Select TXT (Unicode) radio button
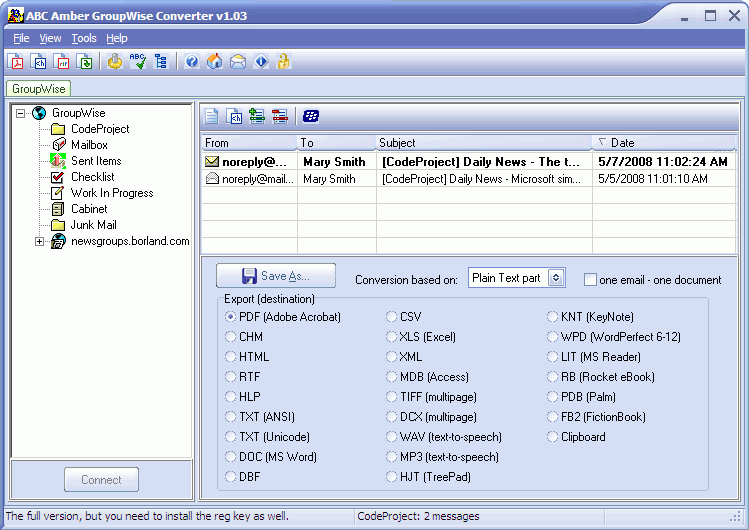The height and width of the screenshot is (530, 749). click(x=231, y=437)
